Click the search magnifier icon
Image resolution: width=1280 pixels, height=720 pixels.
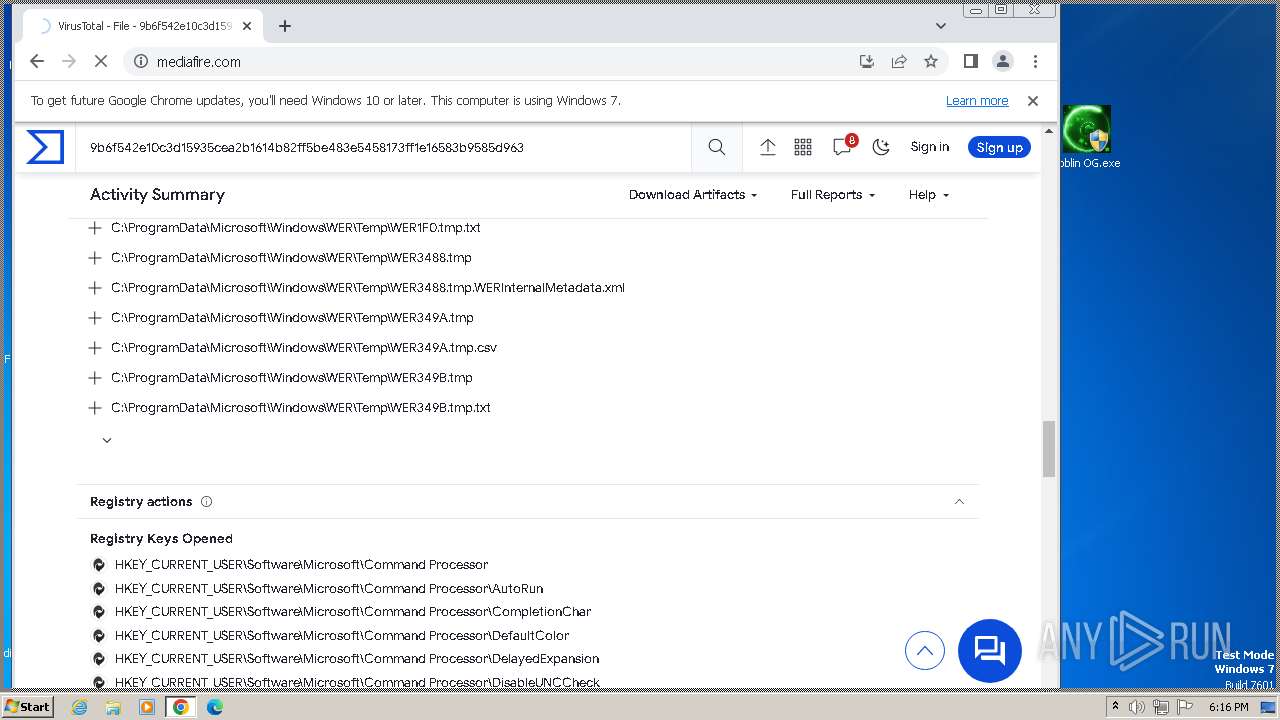click(x=717, y=147)
